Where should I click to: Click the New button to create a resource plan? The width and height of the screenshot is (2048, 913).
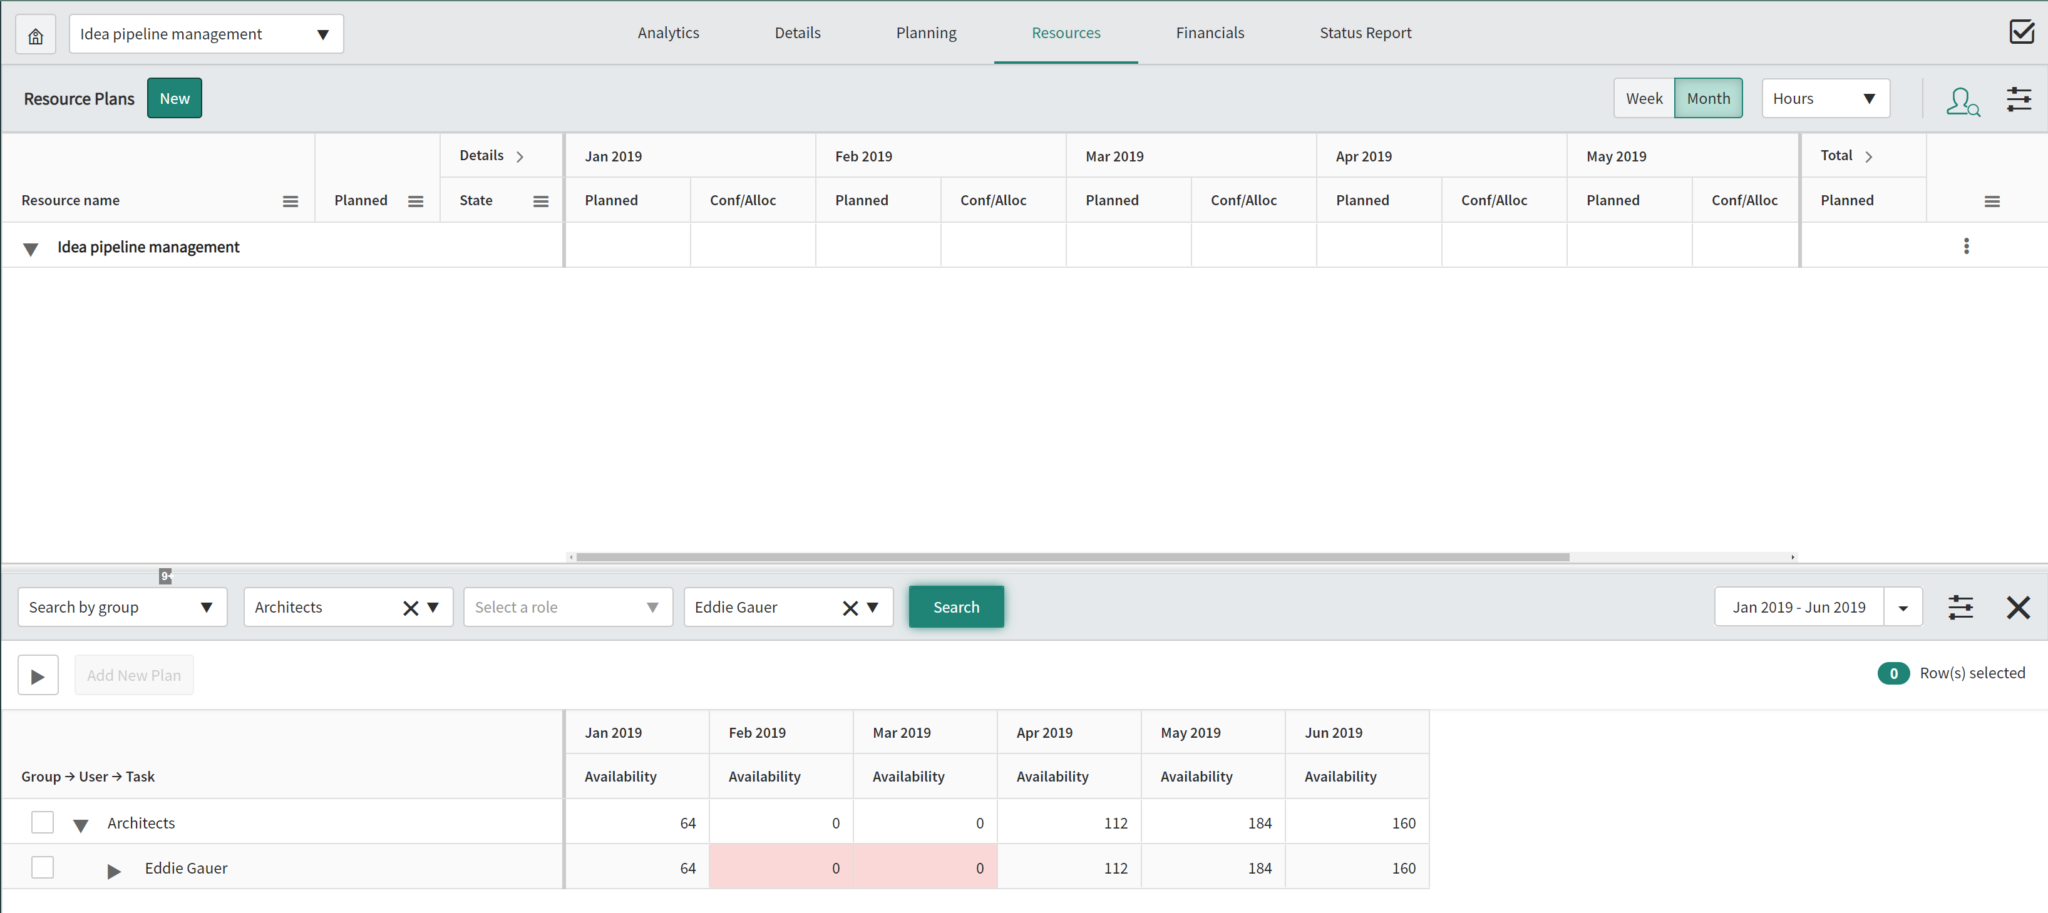(174, 98)
